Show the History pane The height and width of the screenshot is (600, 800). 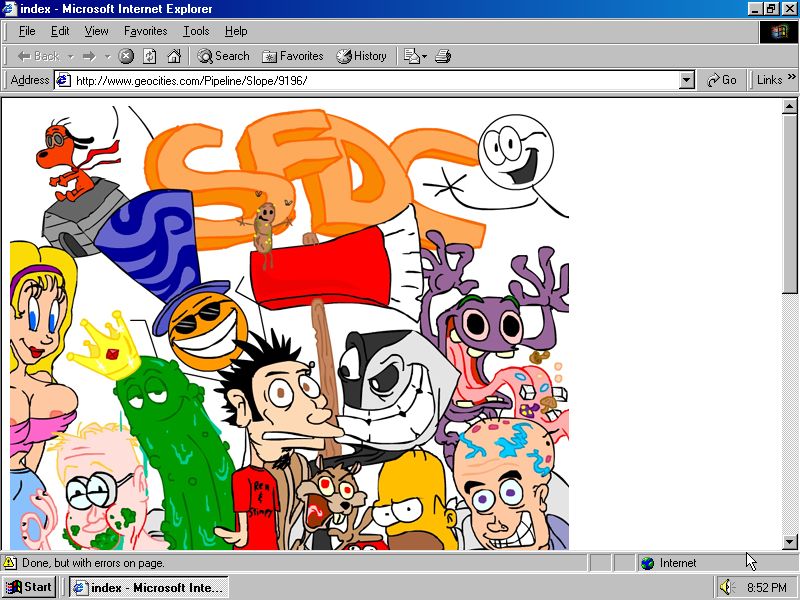tap(361, 56)
